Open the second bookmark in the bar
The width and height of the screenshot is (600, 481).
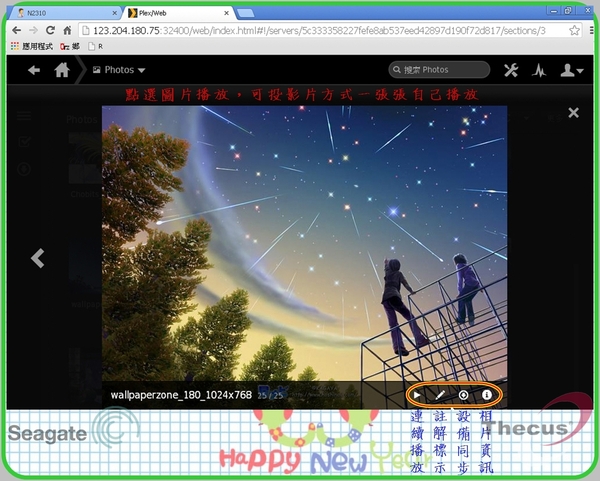click(70, 46)
